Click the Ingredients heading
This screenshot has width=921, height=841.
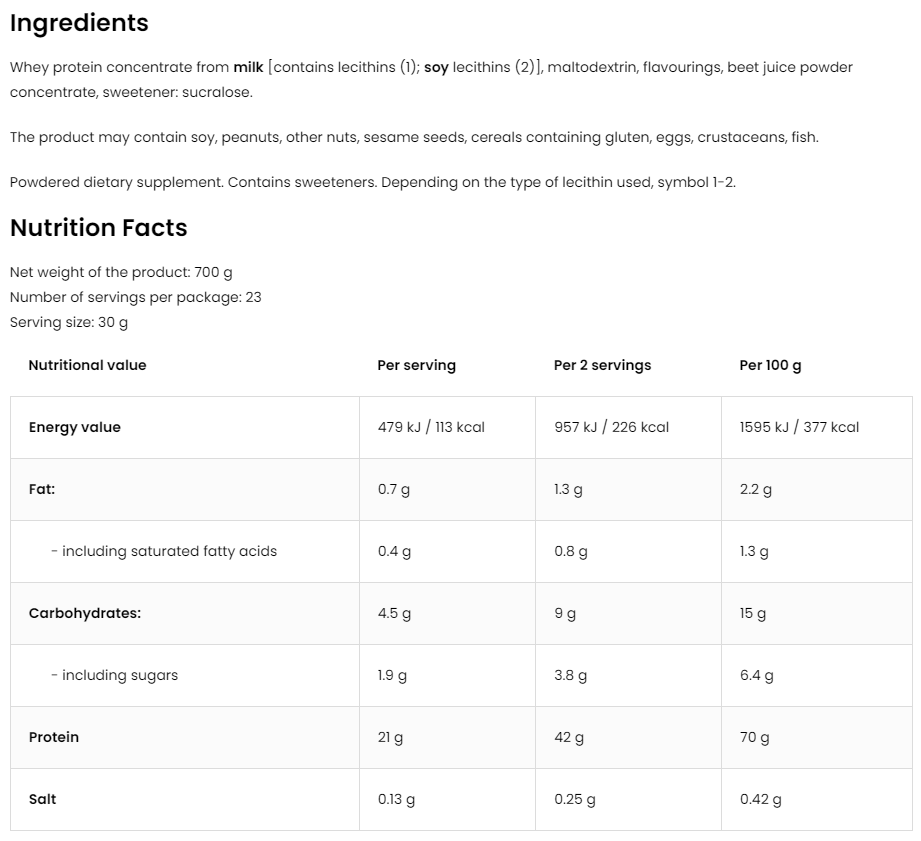pos(79,23)
